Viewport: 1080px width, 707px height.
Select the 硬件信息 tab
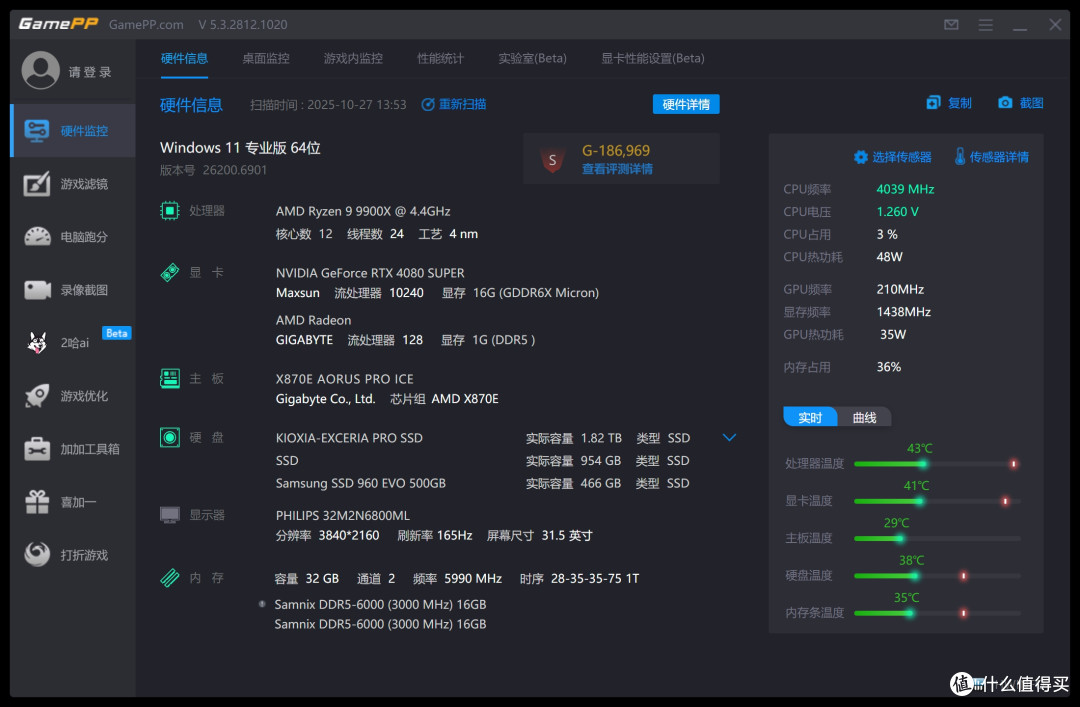pos(184,59)
